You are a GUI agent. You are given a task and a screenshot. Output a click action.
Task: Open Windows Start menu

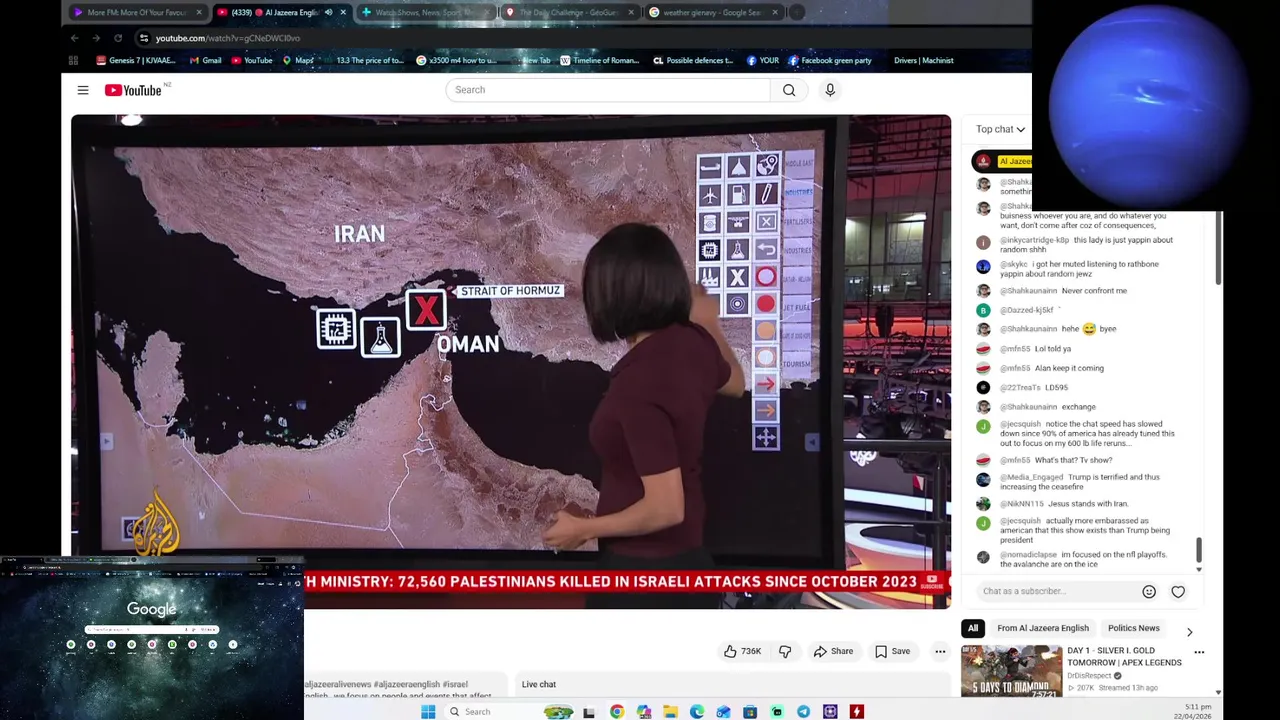[x=428, y=711]
